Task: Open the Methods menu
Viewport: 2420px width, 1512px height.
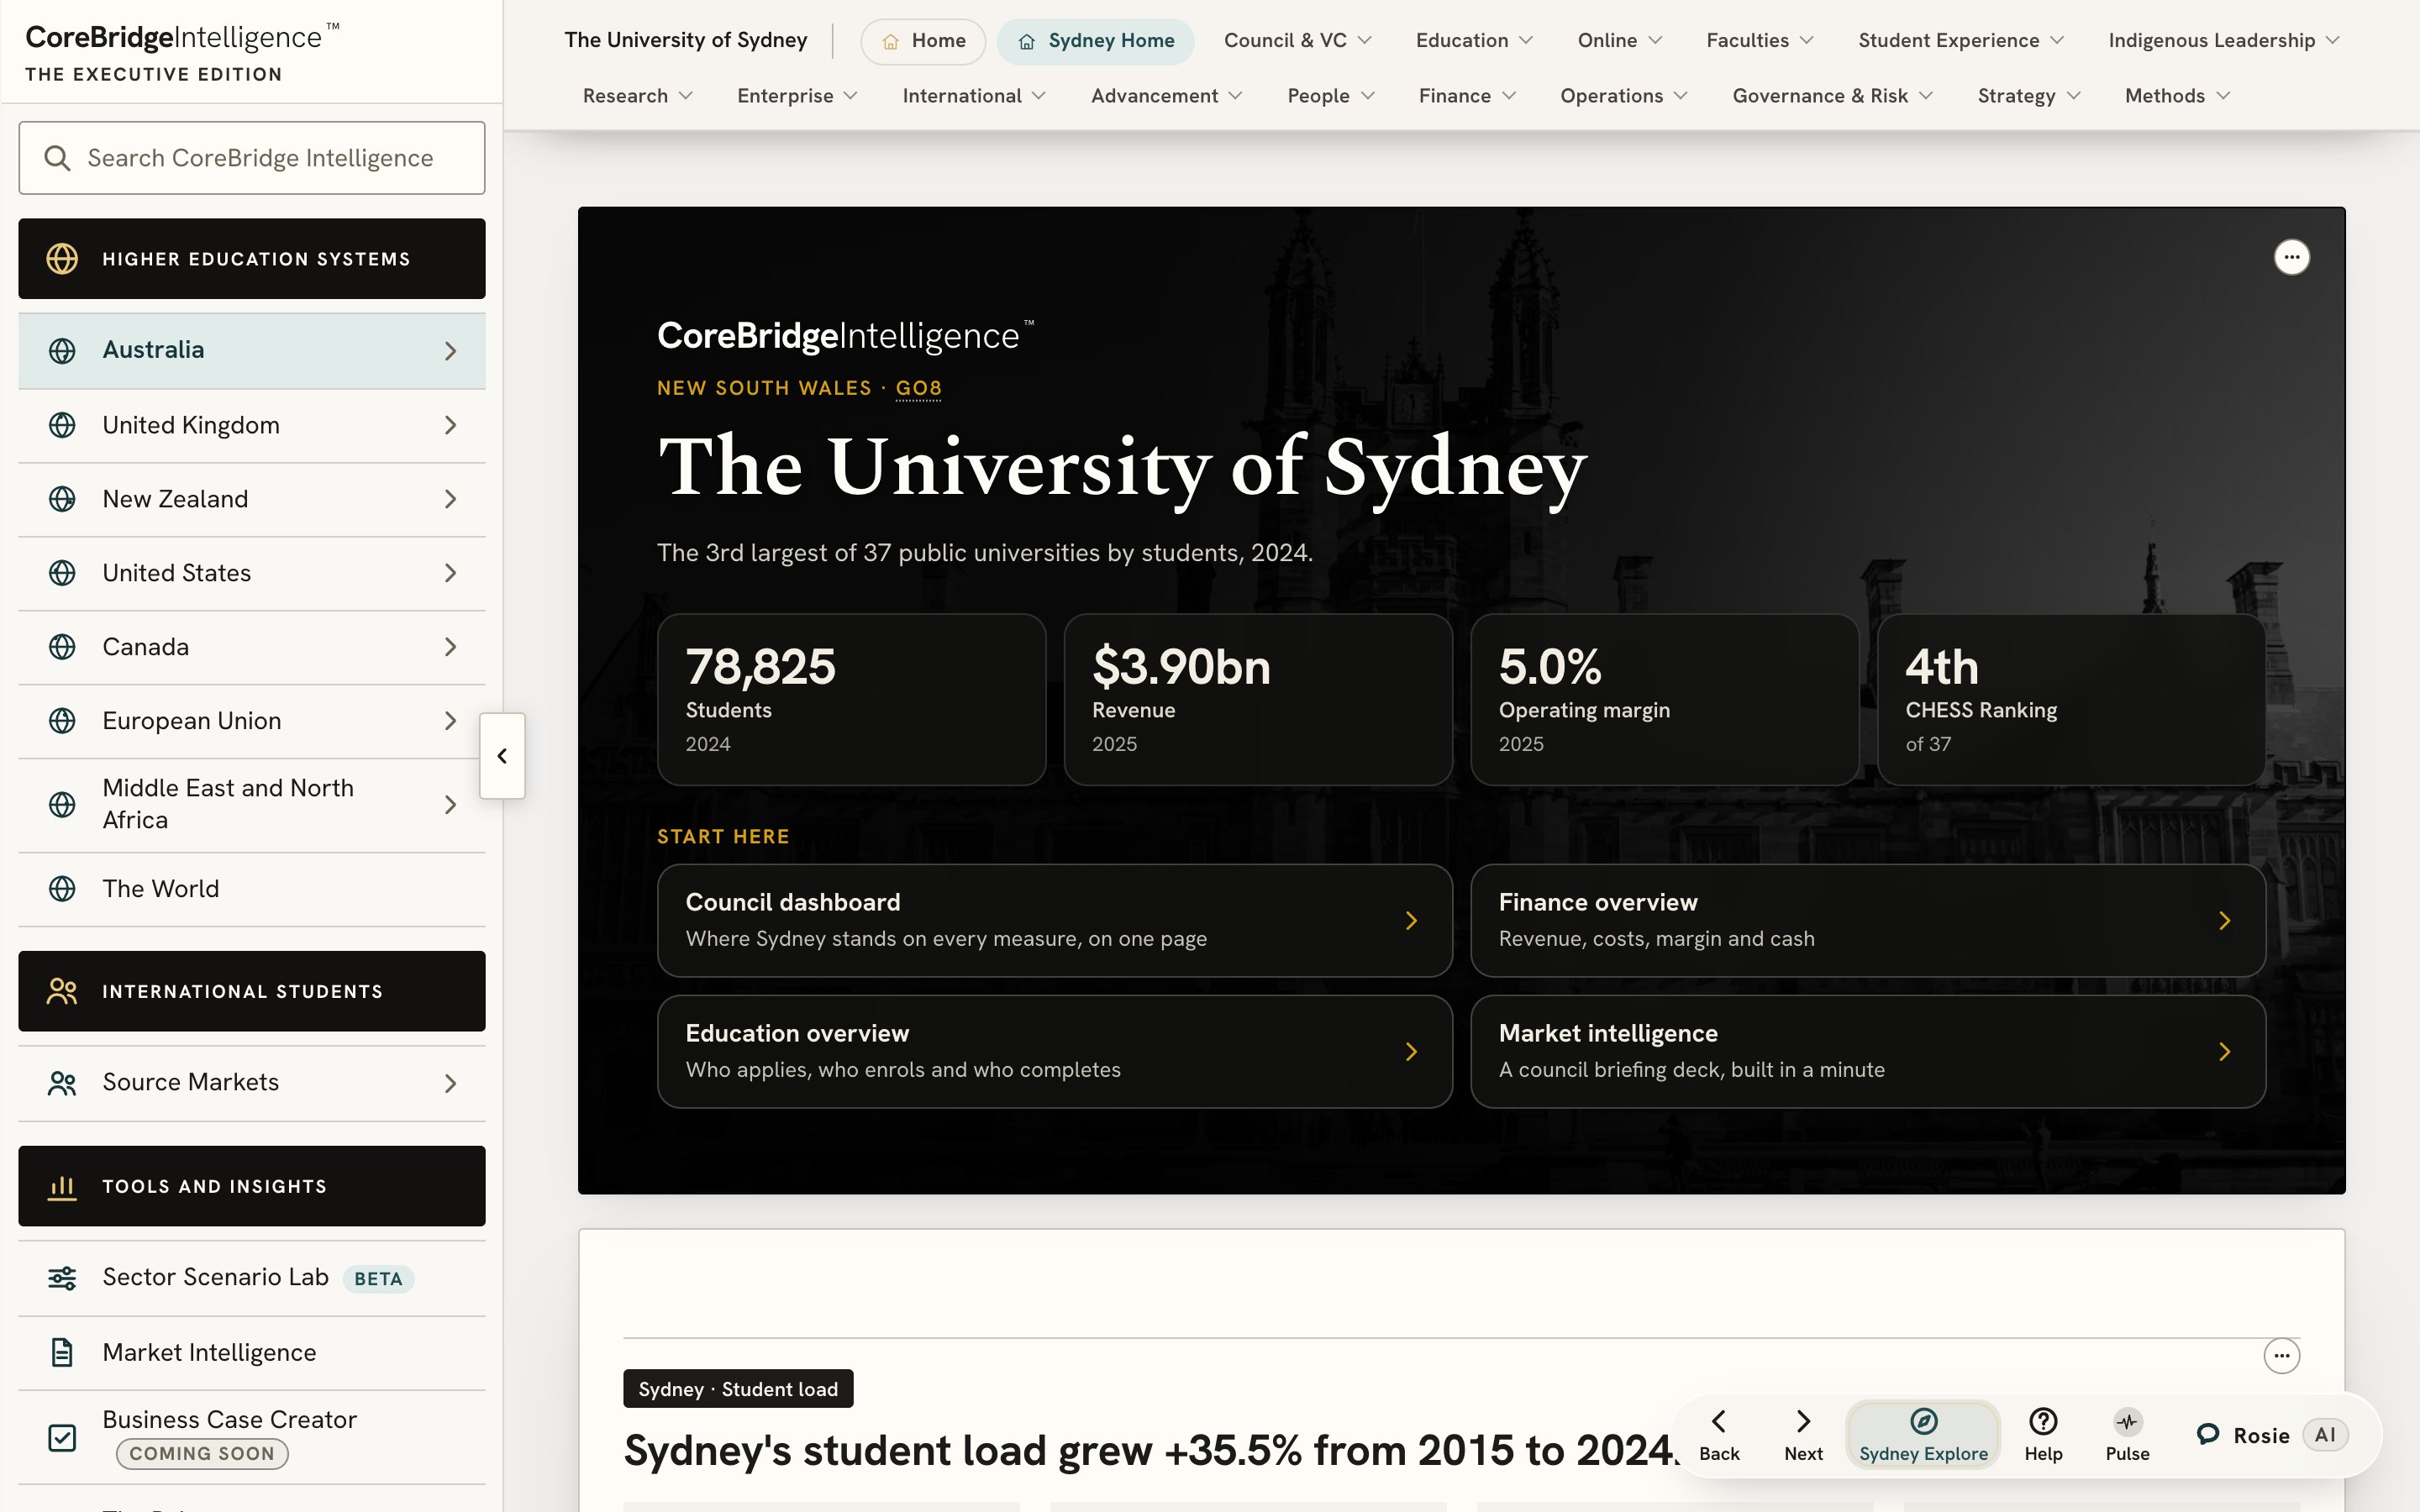Action: 2177,96
